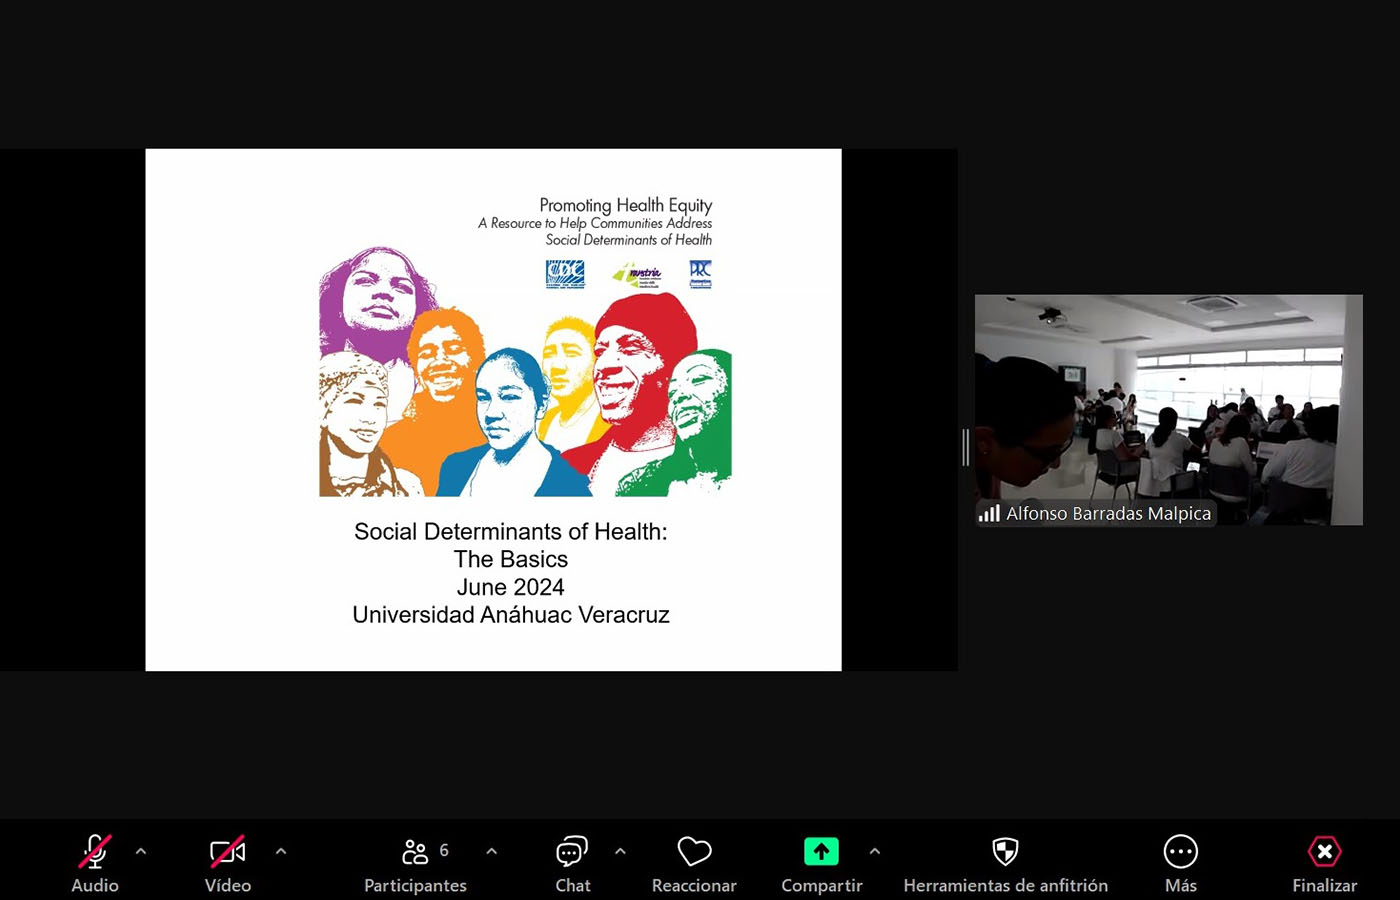Click Alfonso Barradas Malpica name label
The width and height of the screenshot is (1400, 900).
pos(1108,513)
